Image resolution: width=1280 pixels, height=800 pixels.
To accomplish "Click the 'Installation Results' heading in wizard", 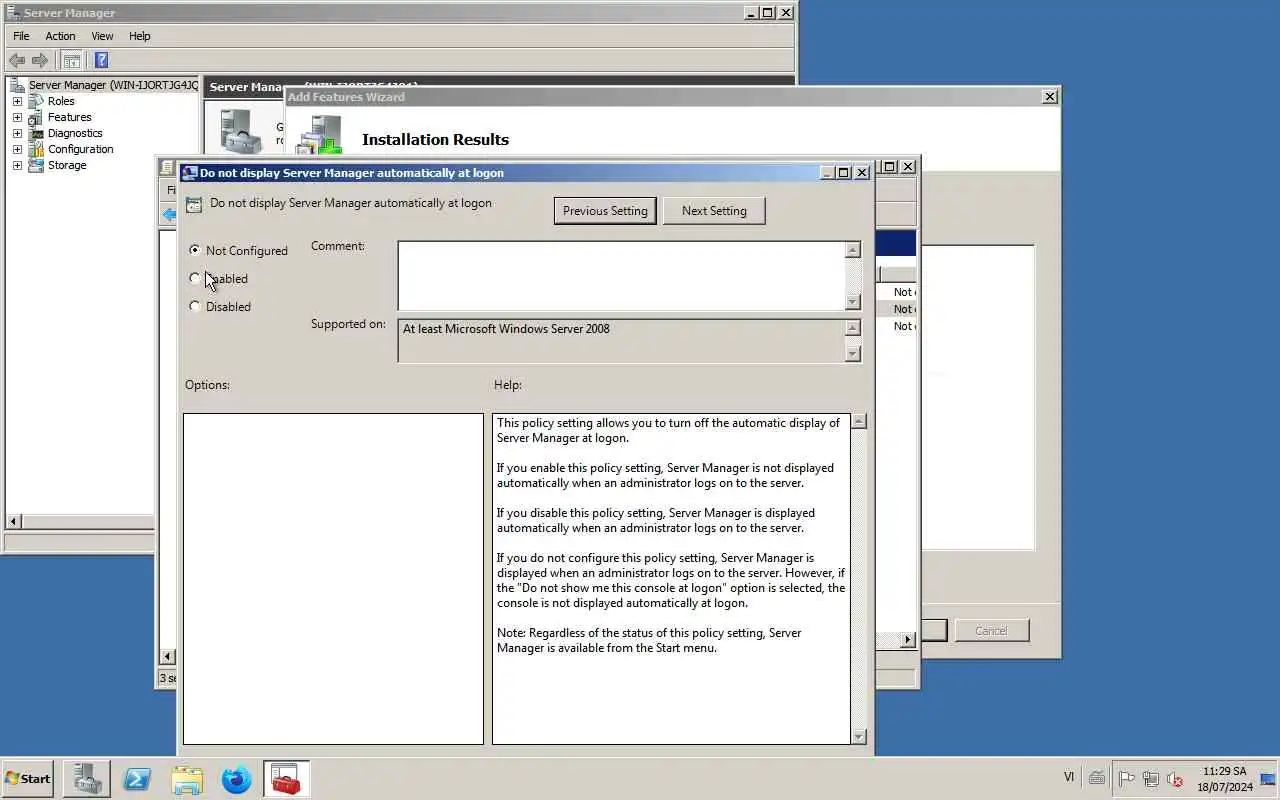I will click(435, 139).
